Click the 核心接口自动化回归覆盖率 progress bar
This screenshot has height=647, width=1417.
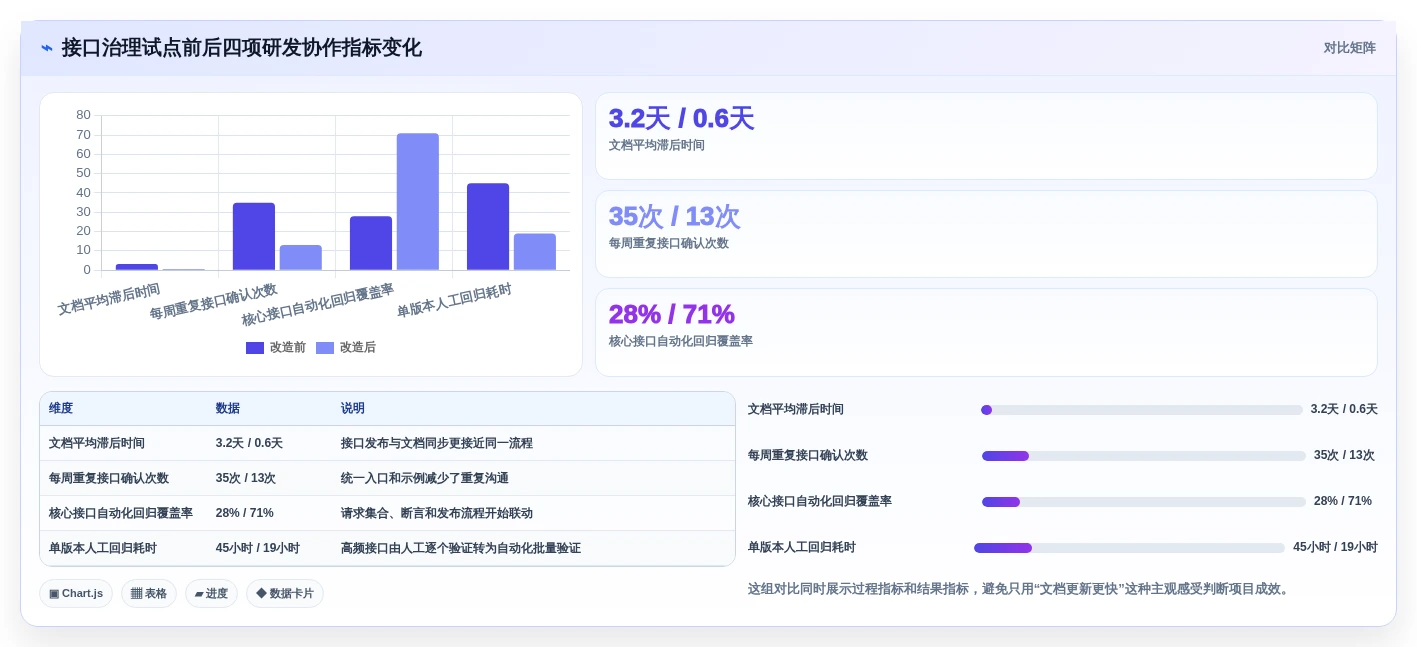(x=1144, y=502)
